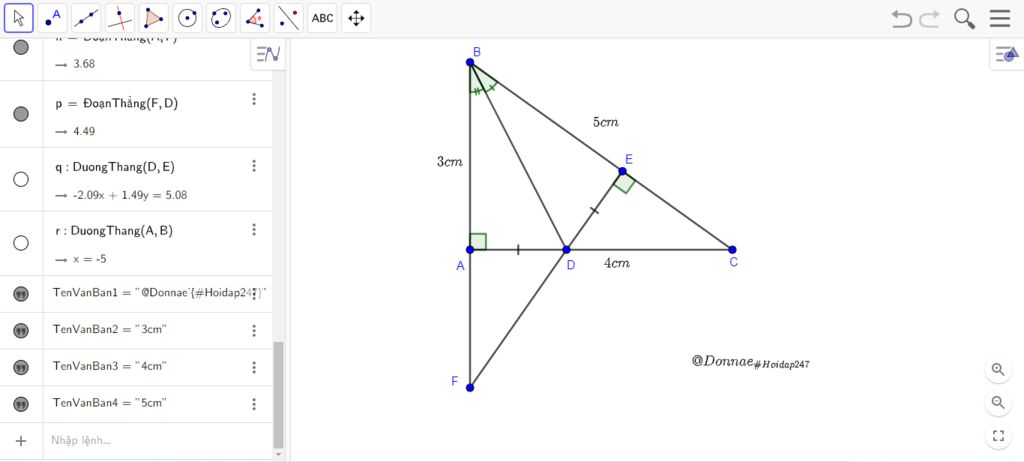Image resolution: width=1024 pixels, height=462 pixels.
Task: Zoom out the graphics view
Action: click(x=998, y=402)
